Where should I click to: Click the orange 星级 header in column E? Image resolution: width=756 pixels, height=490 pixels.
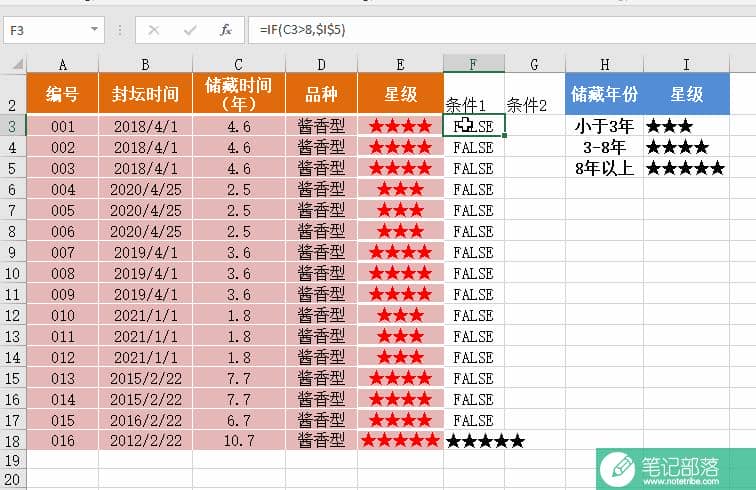[x=400, y=94]
